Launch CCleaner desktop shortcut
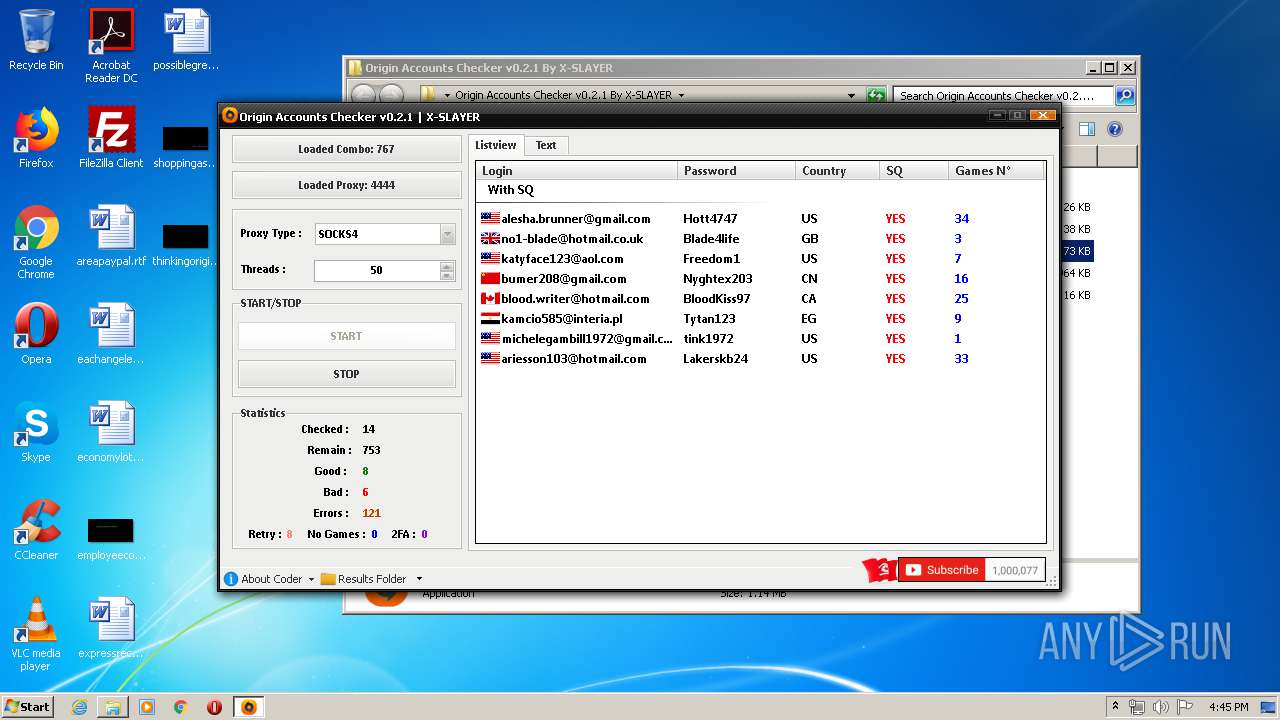1280x720 pixels. click(36, 530)
